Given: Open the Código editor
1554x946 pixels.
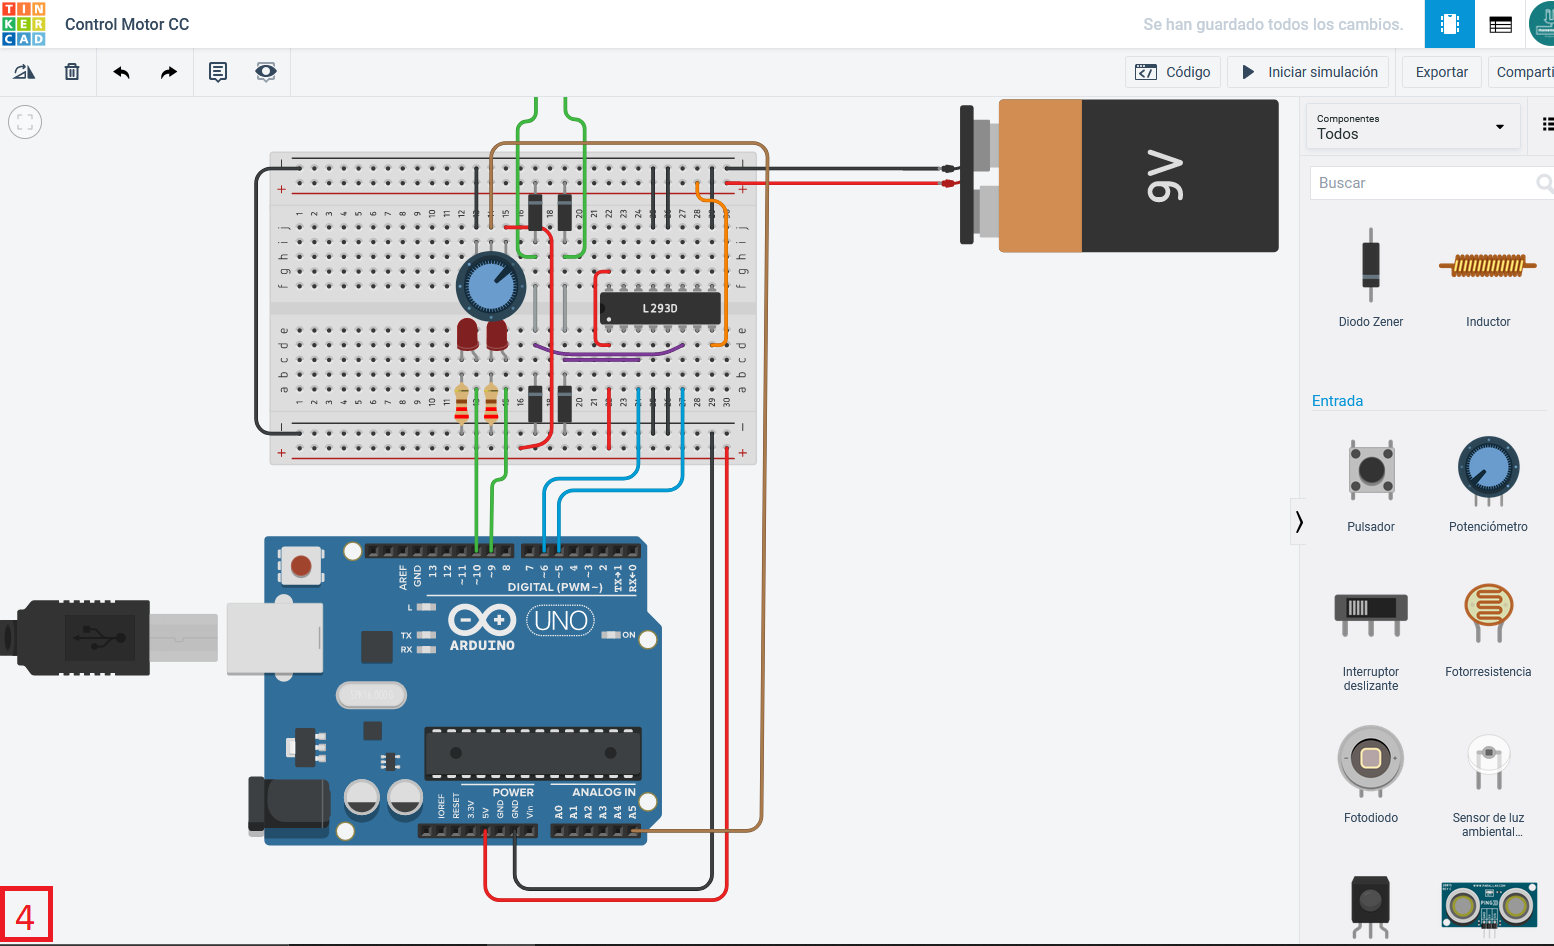Looking at the screenshot, I should pyautogui.click(x=1173, y=72).
